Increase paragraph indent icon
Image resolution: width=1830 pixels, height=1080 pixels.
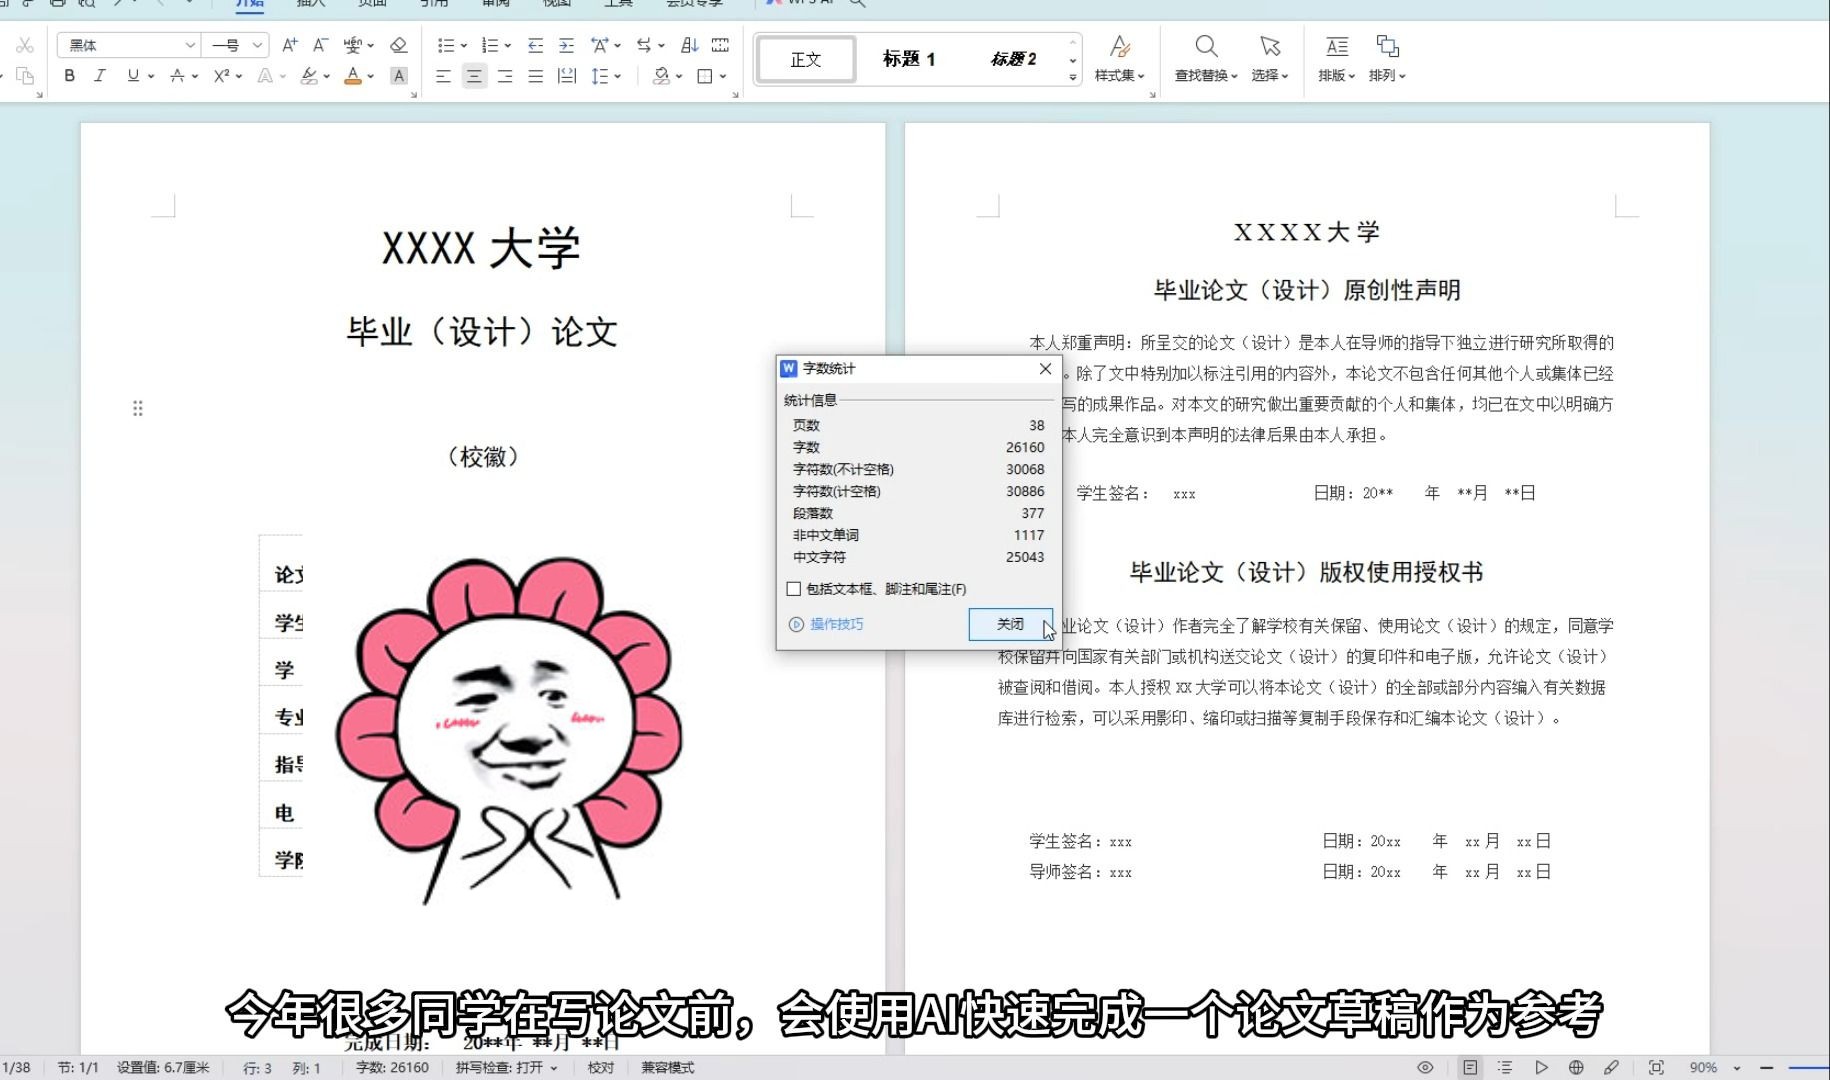pos(566,45)
